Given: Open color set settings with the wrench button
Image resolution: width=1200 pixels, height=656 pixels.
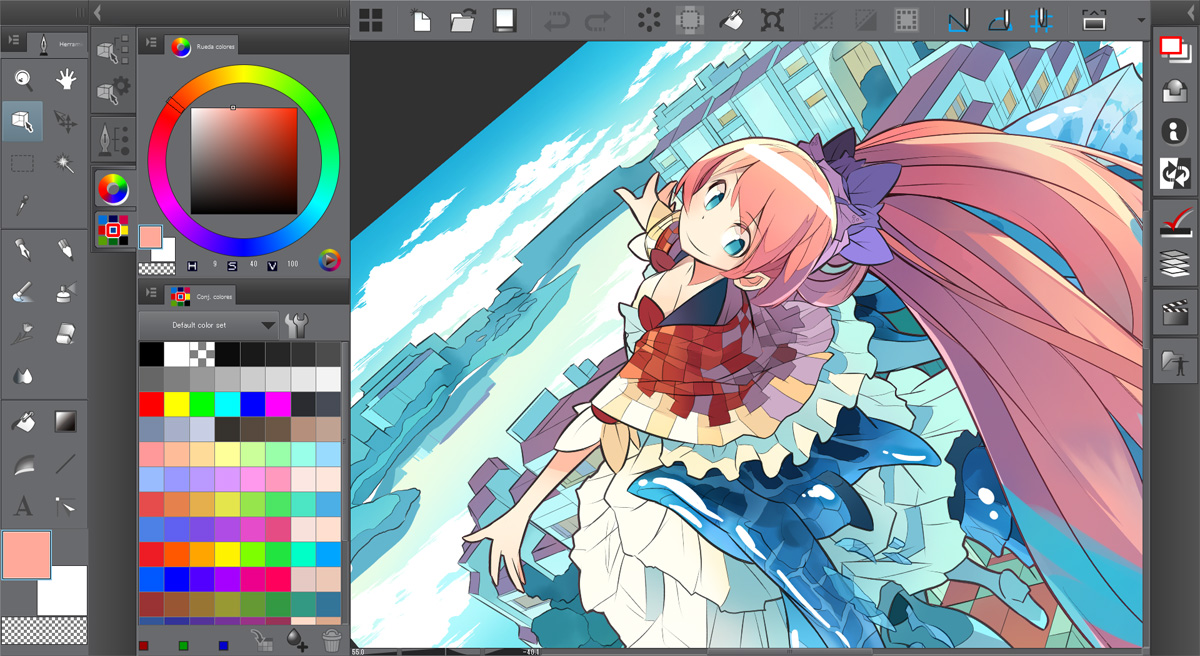Looking at the screenshot, I should coord(296,324).
